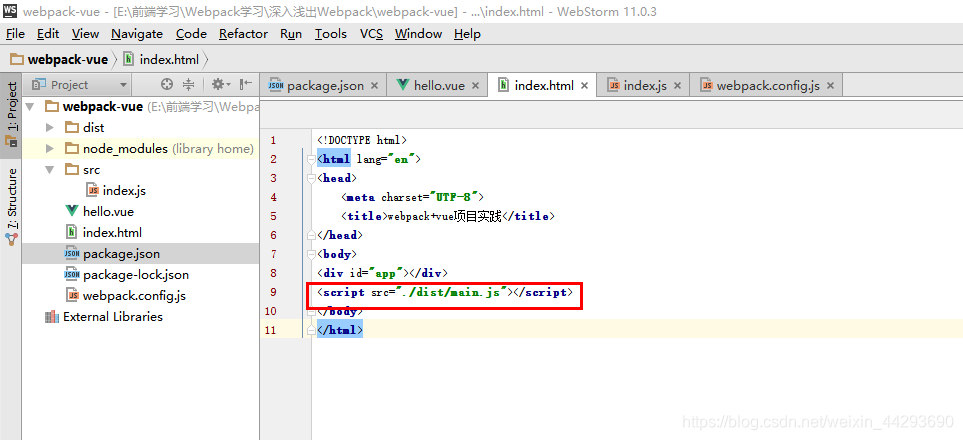Fold the body tag on line 7
Viewport: 963px width, 440px height.
(x=310, y=254)
